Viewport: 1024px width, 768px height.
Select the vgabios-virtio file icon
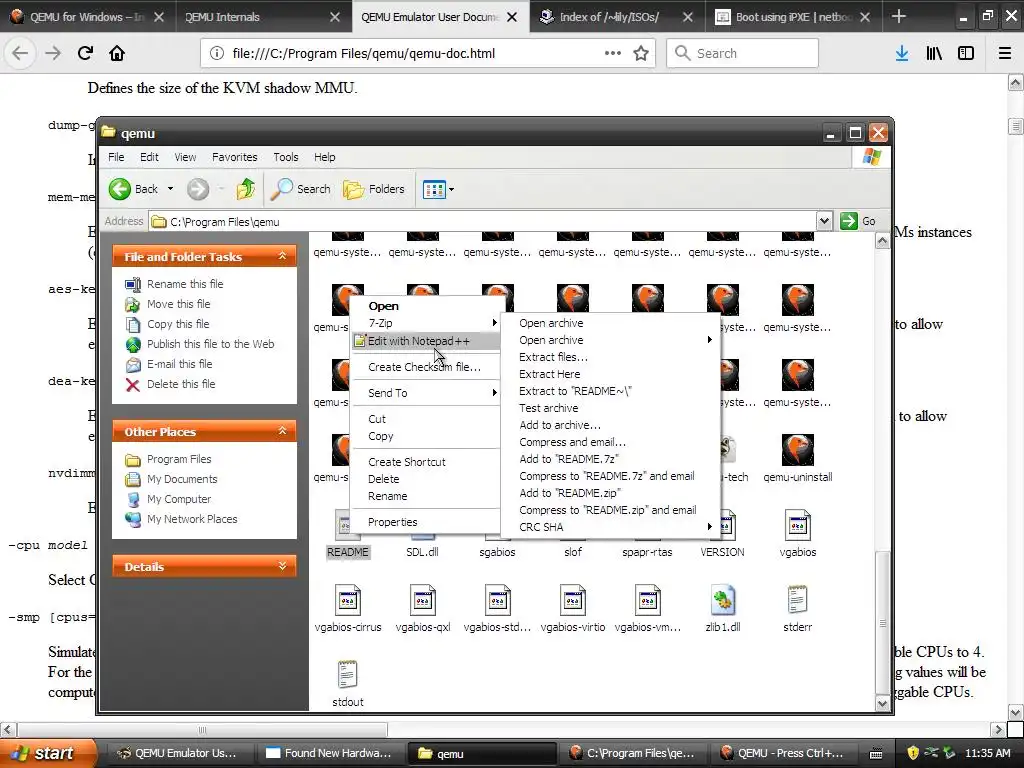573,600
